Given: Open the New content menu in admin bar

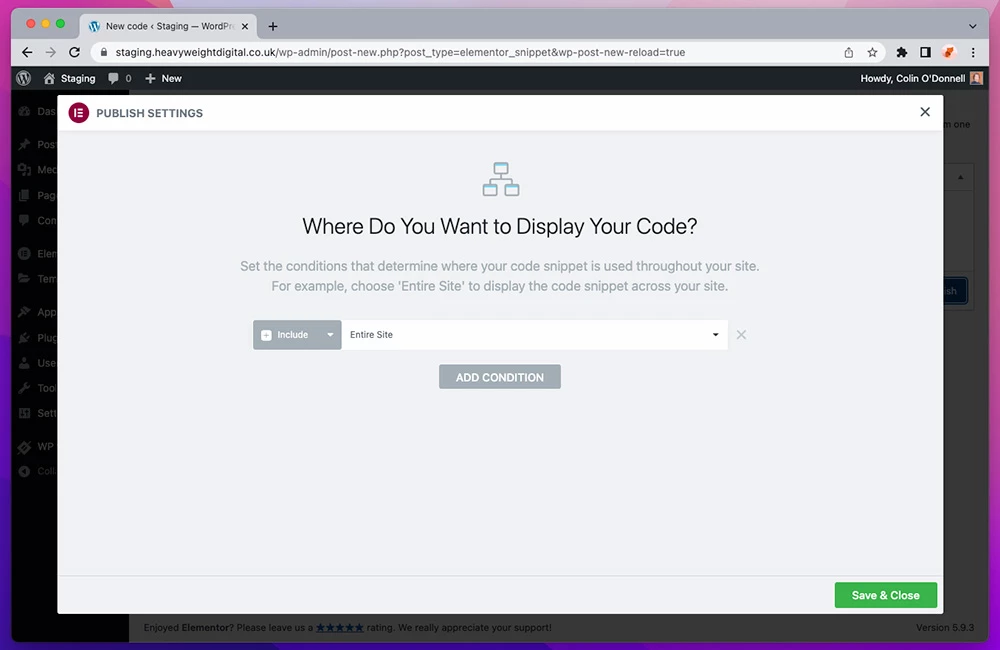Looking at the screenshot, I should coord(164,78).
